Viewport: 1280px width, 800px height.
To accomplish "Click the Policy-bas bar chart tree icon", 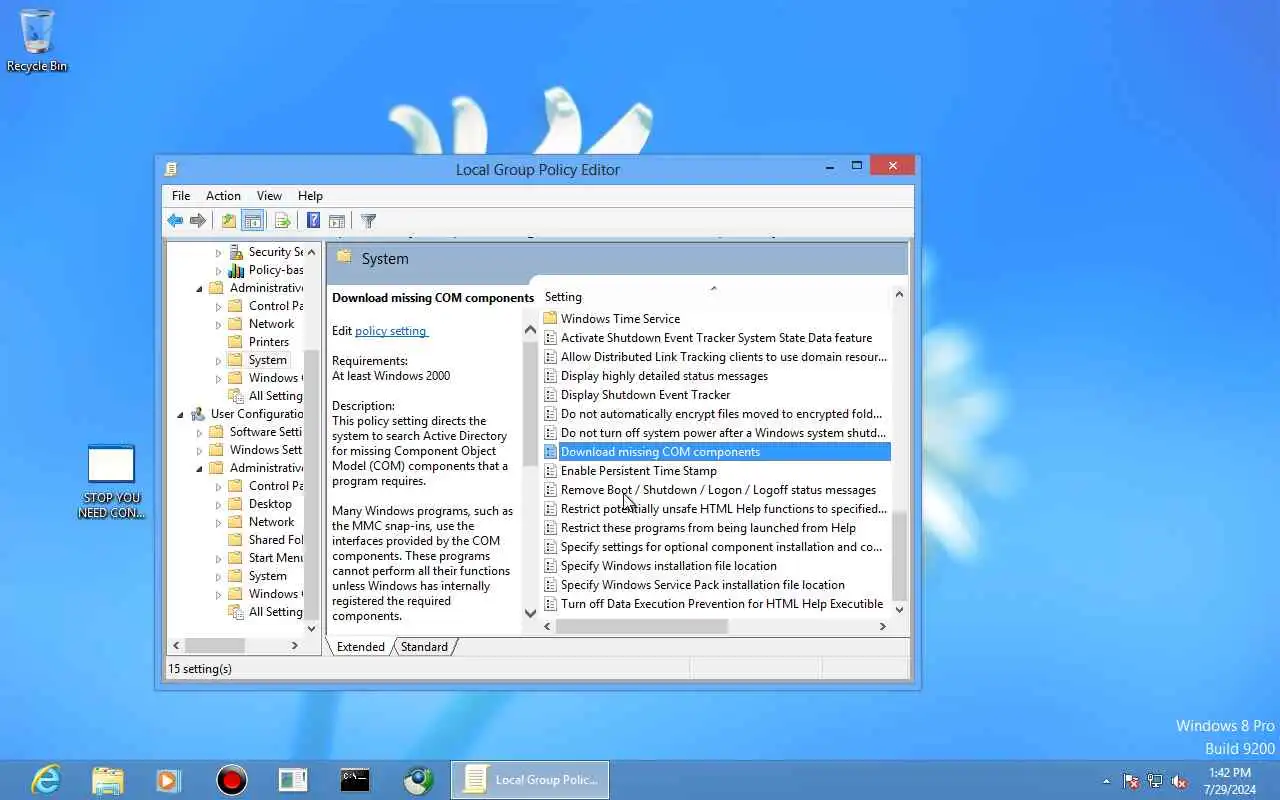I will point(236,270).
